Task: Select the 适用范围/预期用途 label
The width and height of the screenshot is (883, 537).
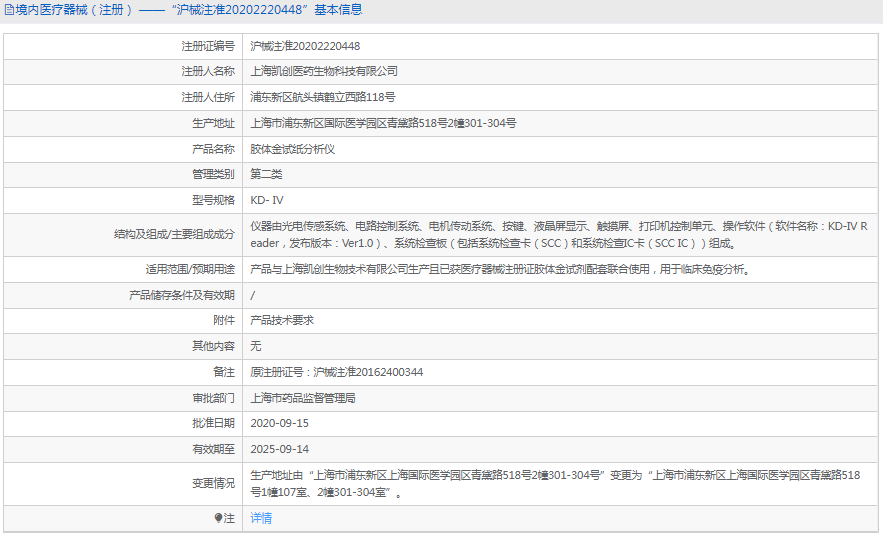Action: [190, 269]
